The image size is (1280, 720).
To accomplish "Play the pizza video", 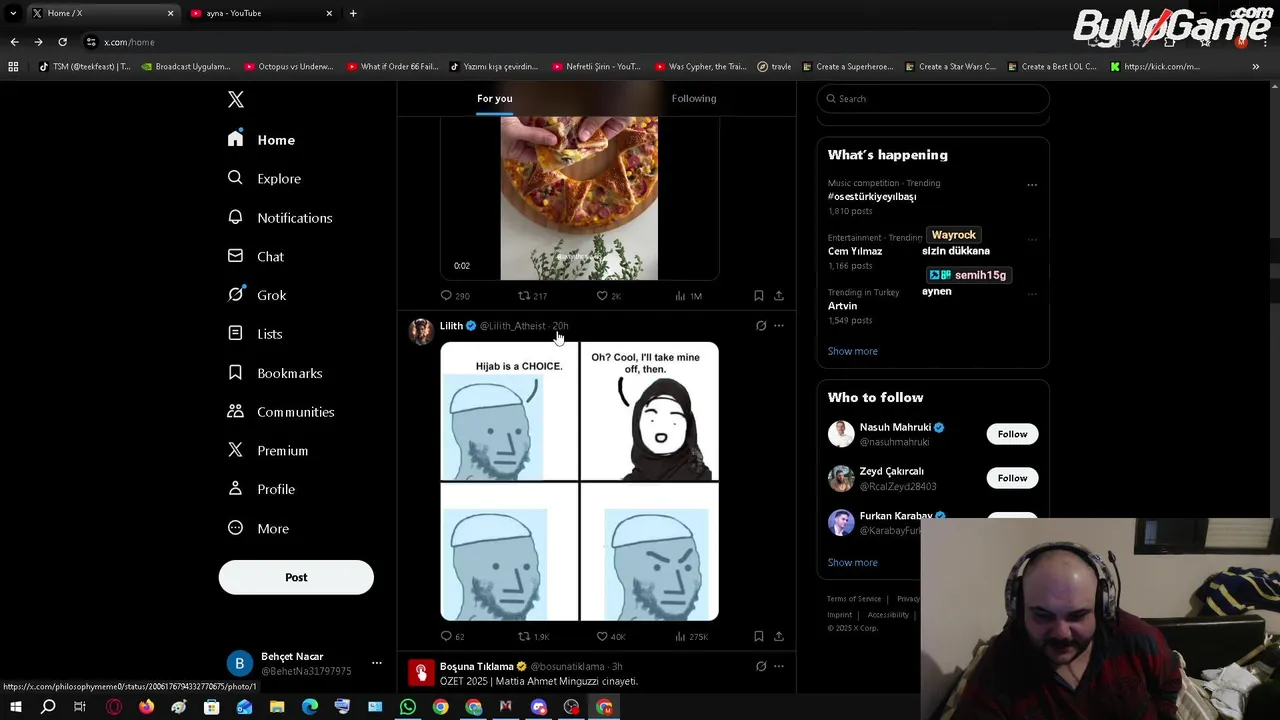I will [579, 198].
